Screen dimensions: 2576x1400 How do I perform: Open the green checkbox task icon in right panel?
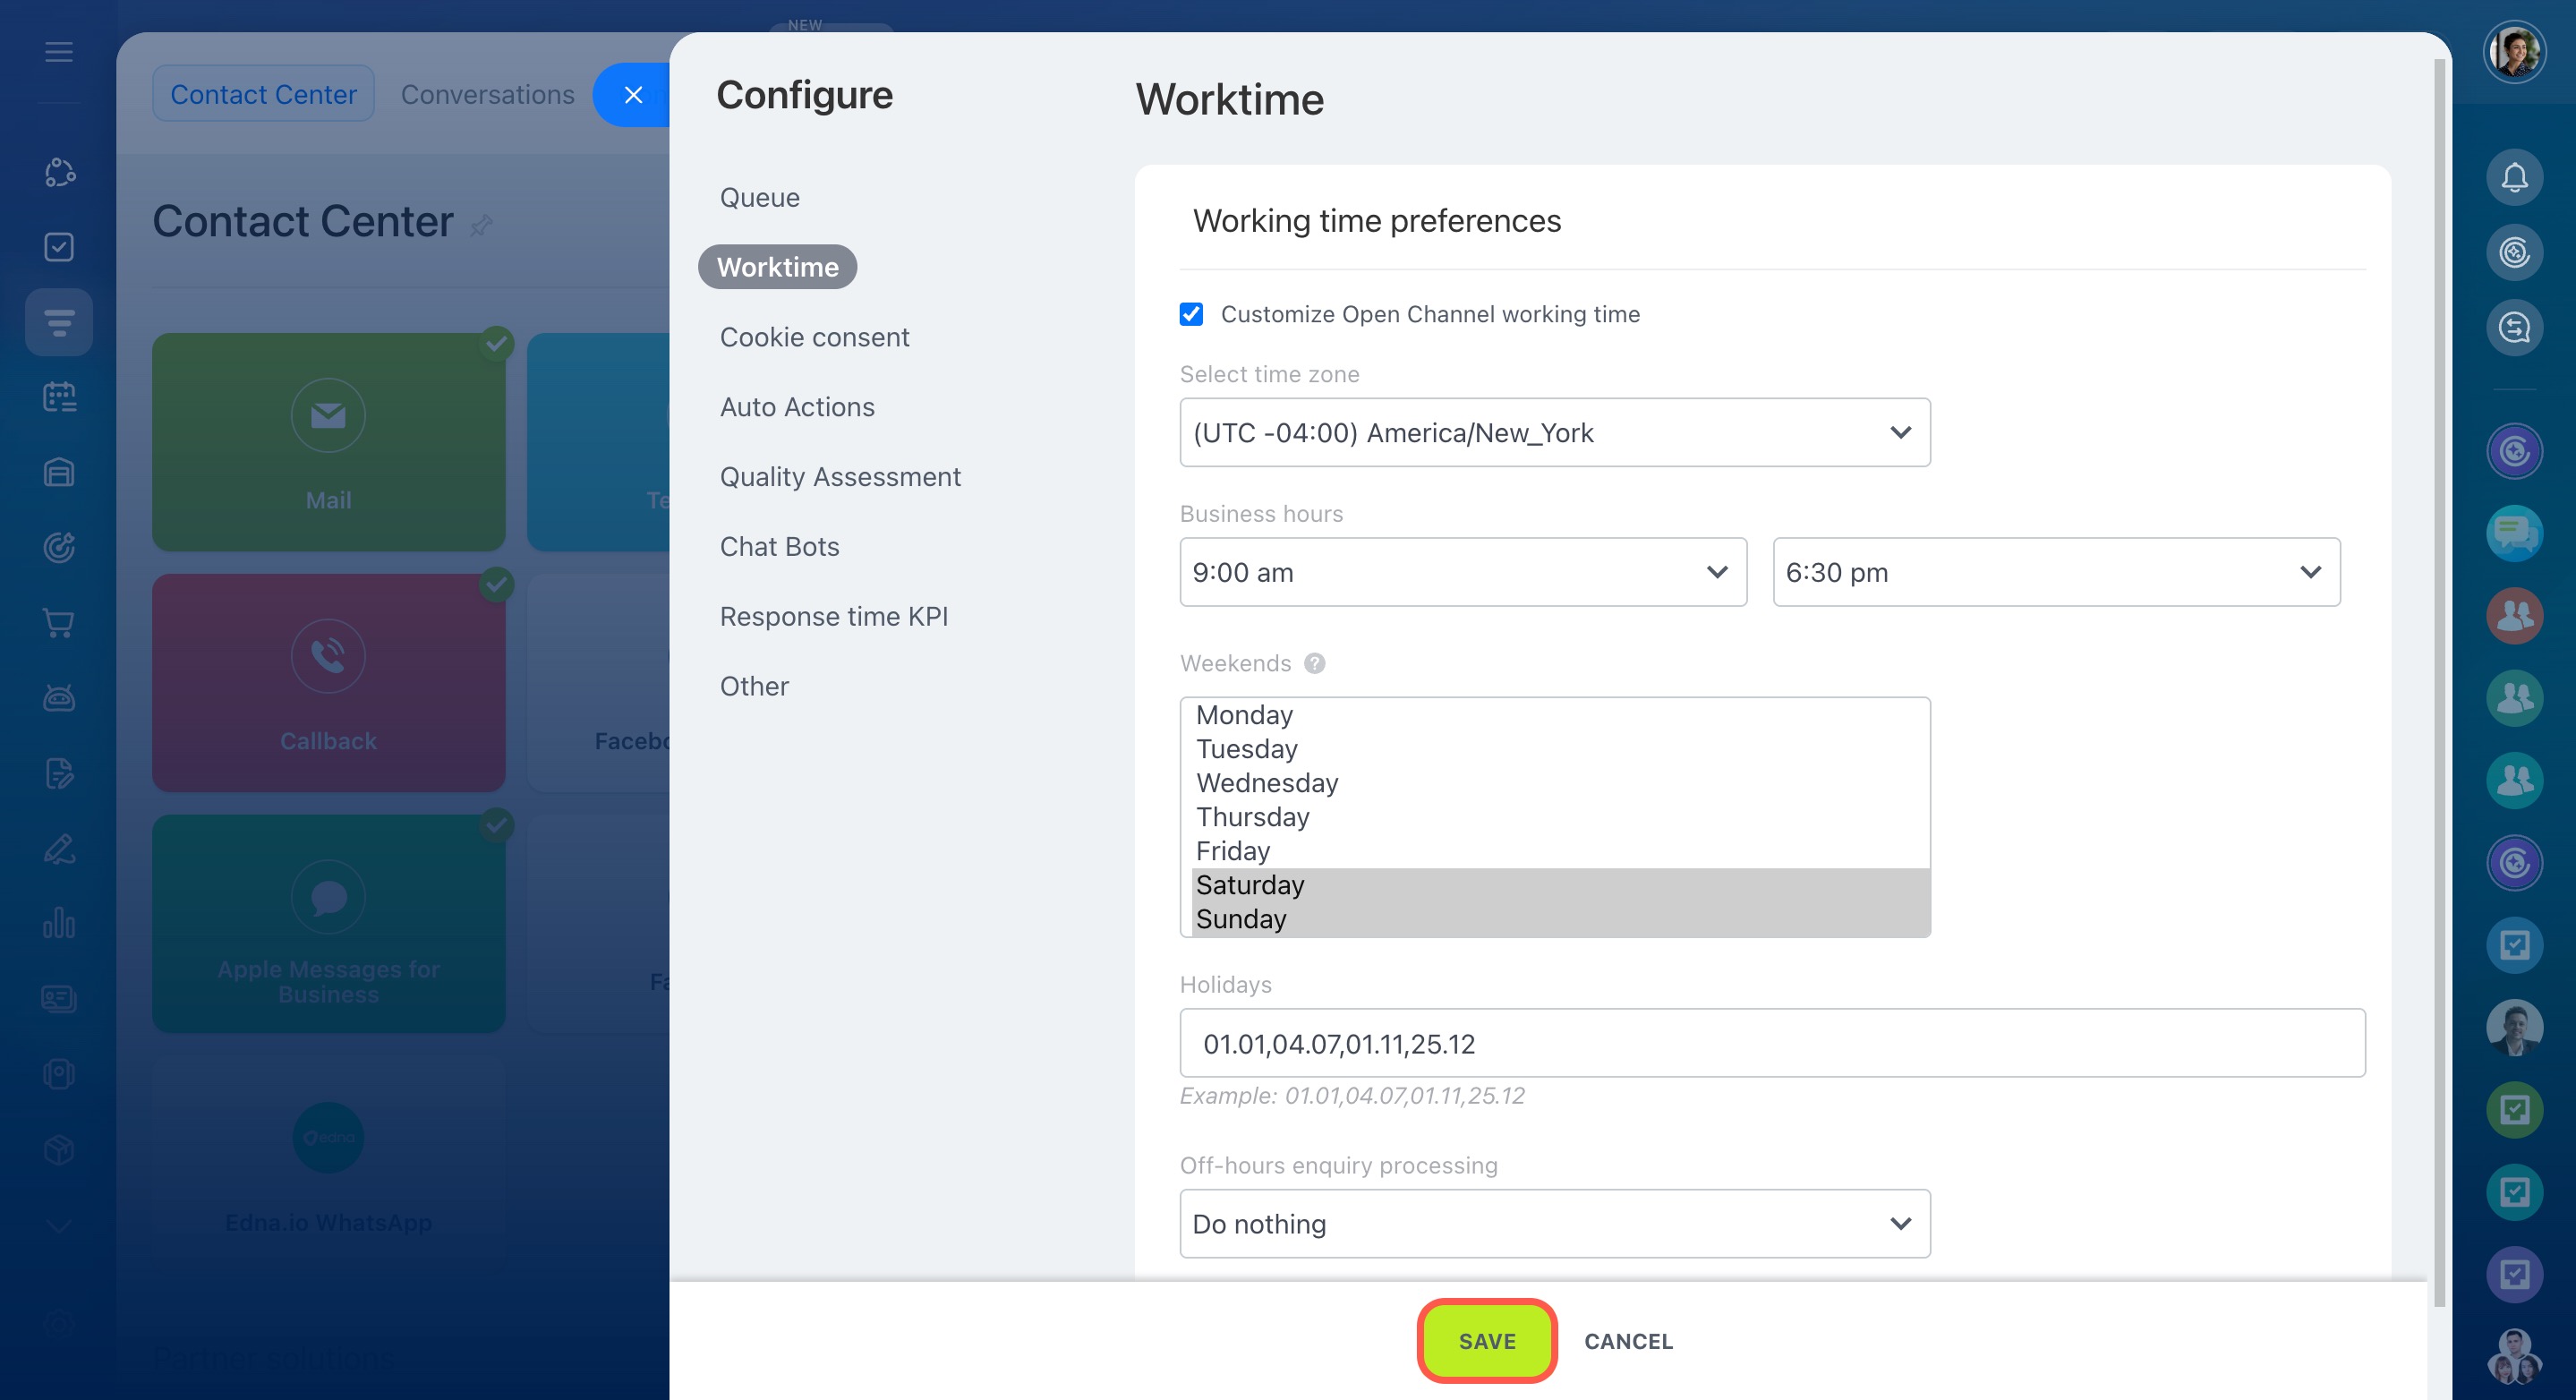coord(2514,1109)
